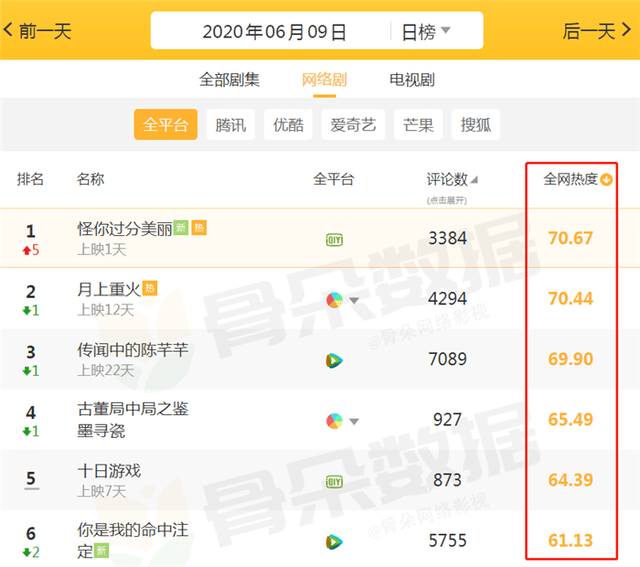Image resolution: width=640 pixels, height=567 pixels.
Task: Select 全平台 platform filter
Action: pyautogui.click(x=166, y=125)
